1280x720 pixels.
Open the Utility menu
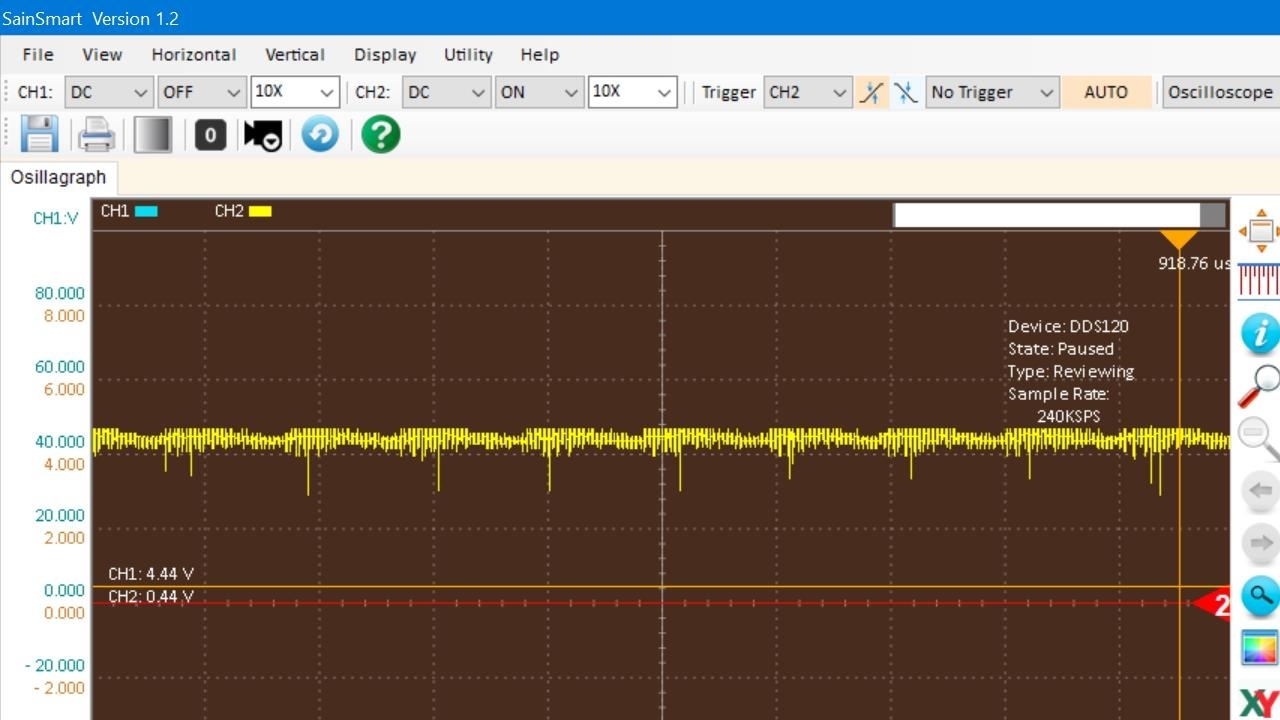click(468, 55)
